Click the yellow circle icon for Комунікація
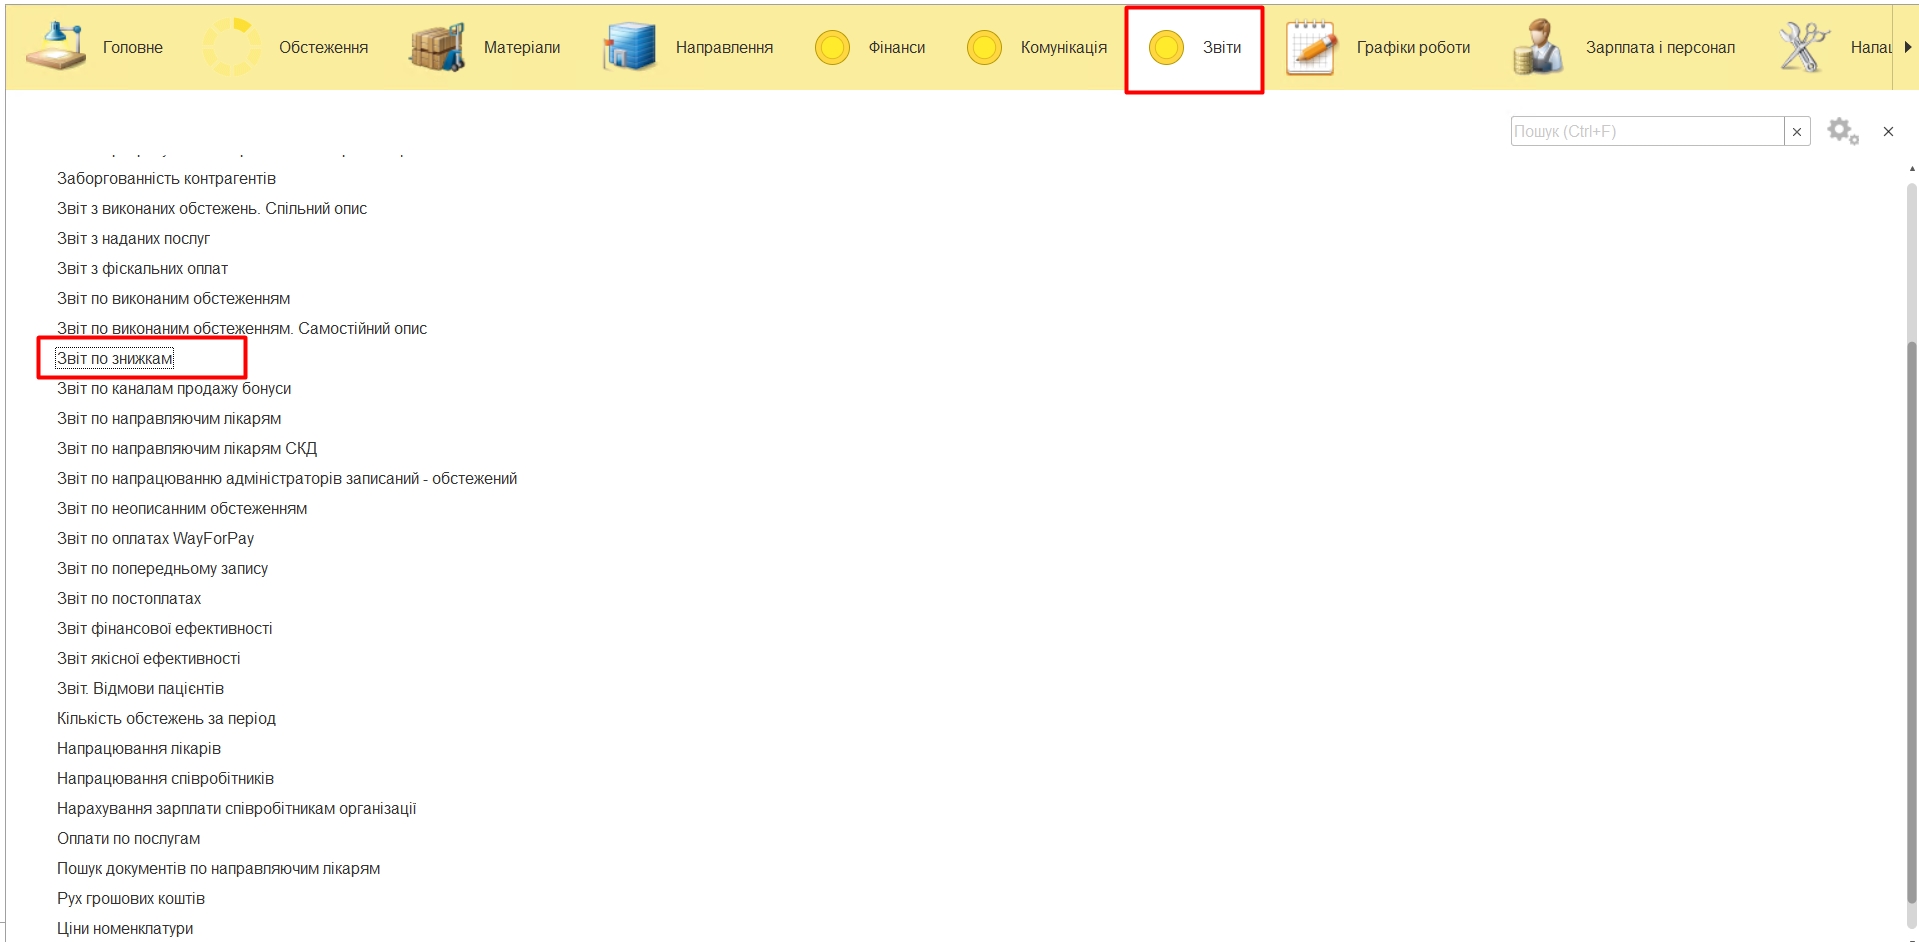This screenshot has width=1919, height=942. pyautogui.click(x=984, y=47)
